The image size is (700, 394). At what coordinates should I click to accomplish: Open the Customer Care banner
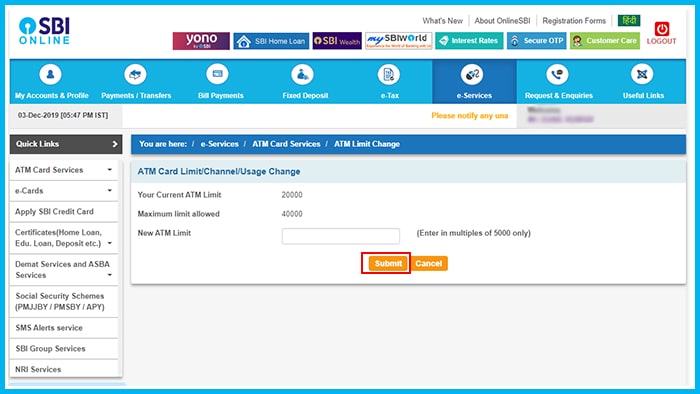point(605,41)
